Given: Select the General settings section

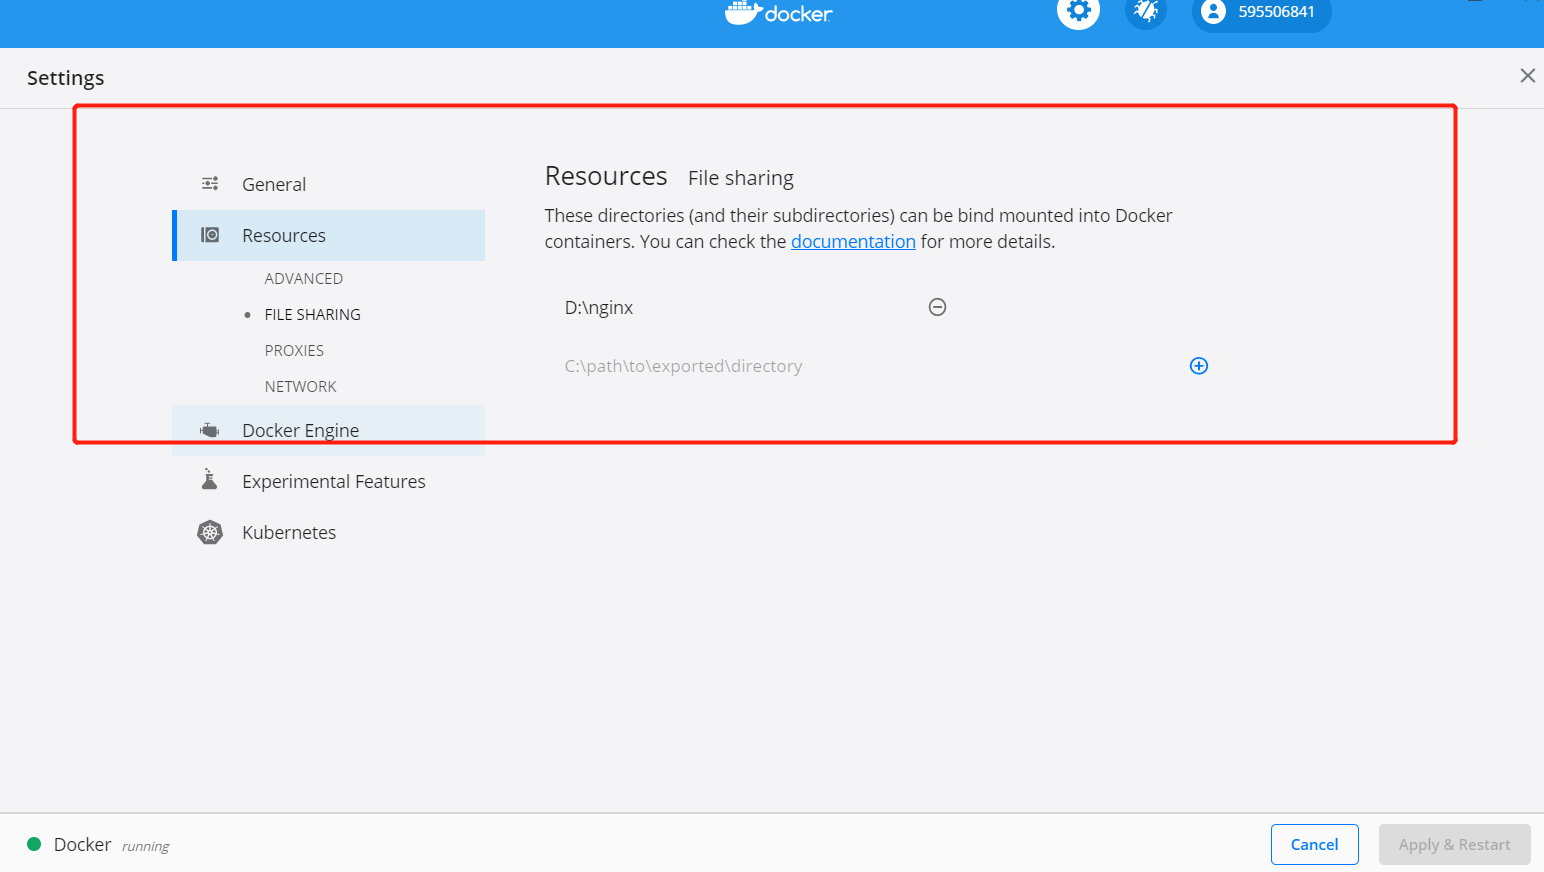Looking at the screenshot, I should point(328,184).
